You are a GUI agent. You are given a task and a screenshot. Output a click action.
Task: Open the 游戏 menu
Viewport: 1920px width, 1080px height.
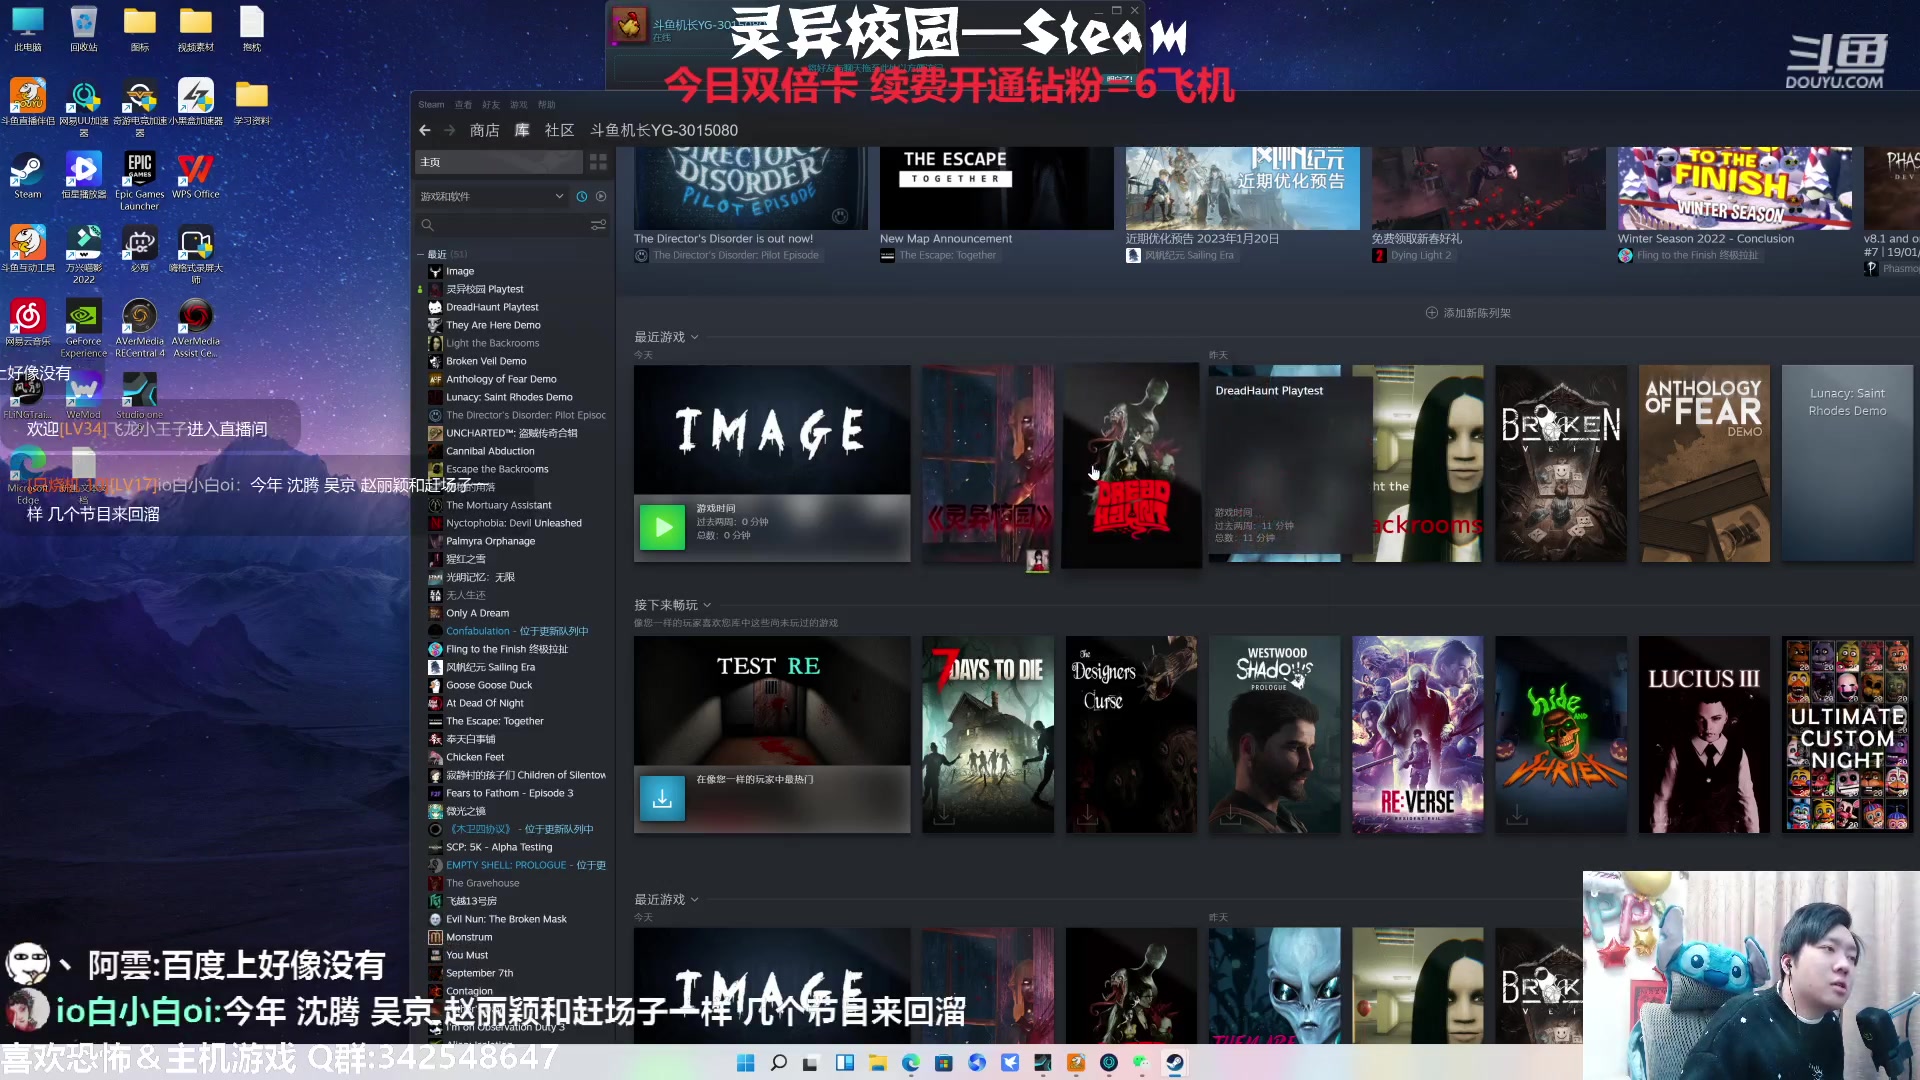pyautogui.click(x=518, y=104)
